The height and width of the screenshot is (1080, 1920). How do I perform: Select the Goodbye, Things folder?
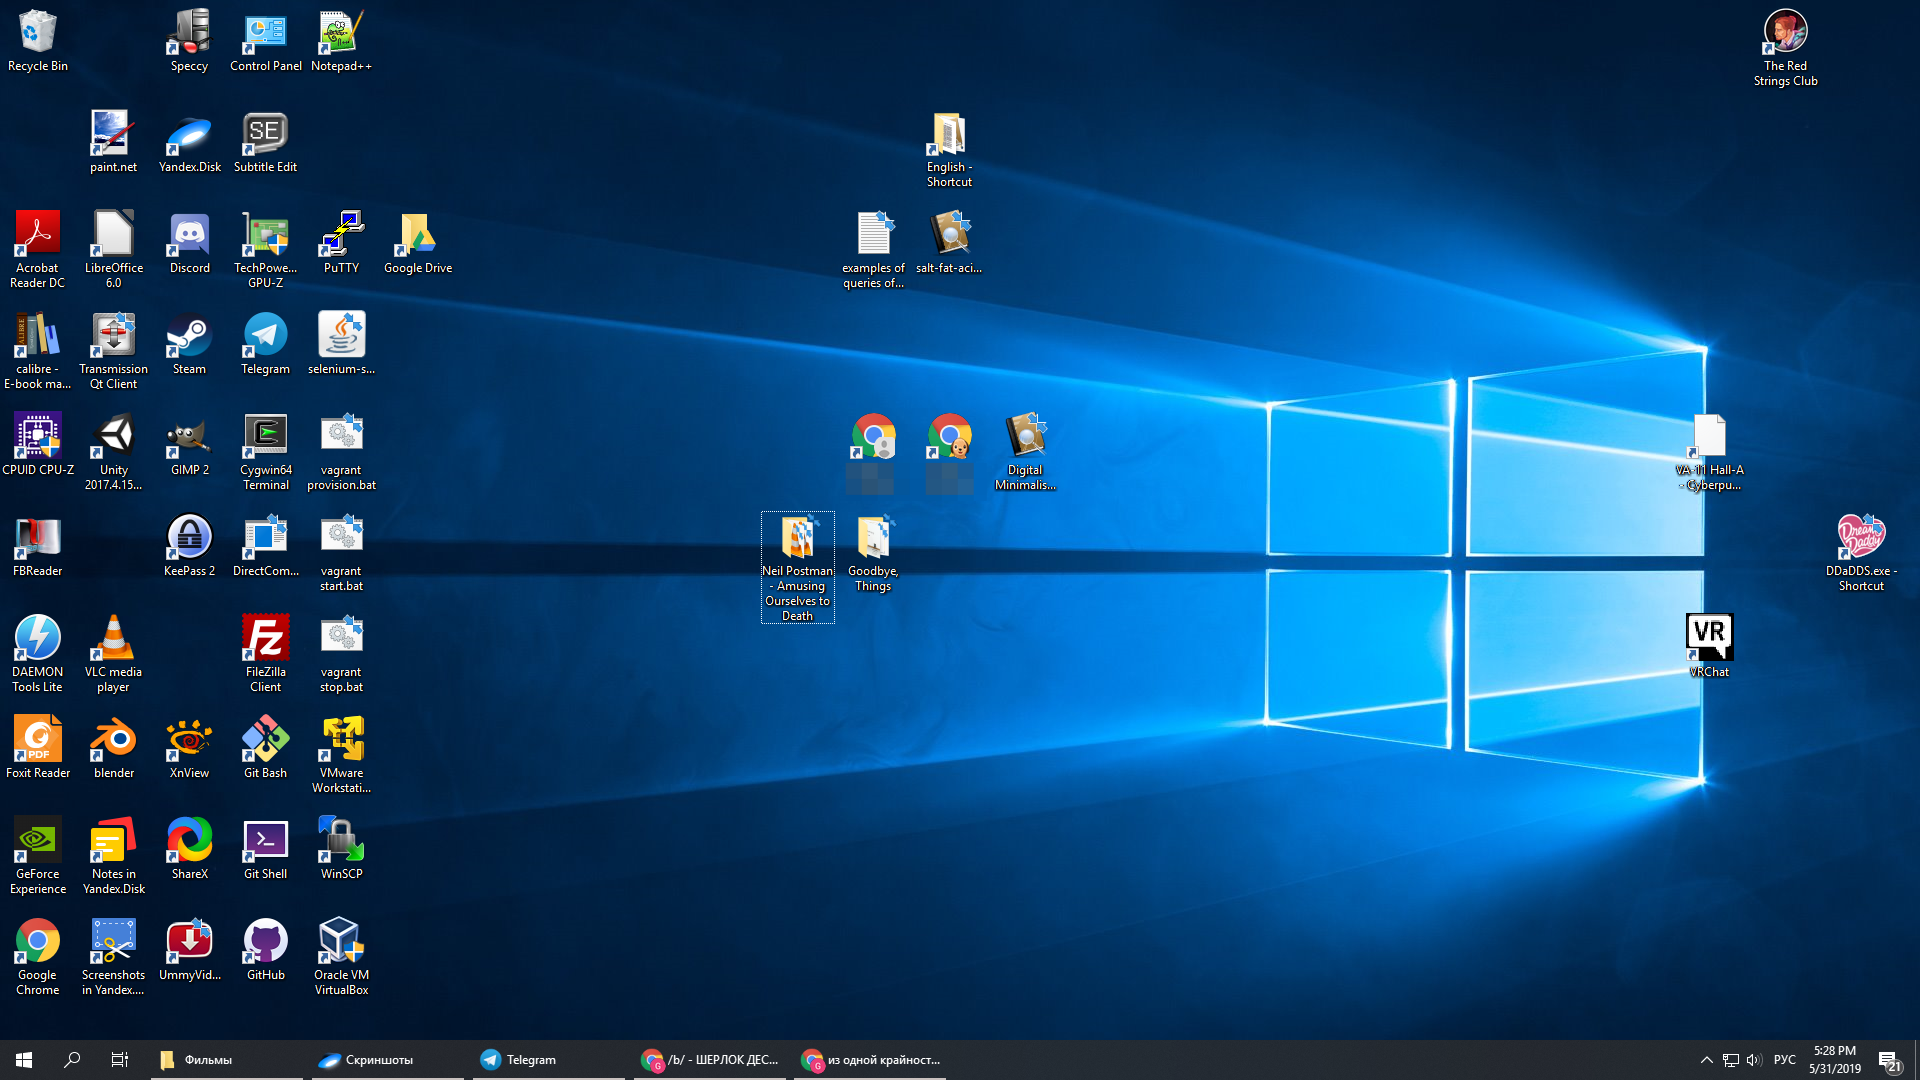(873, 553)
